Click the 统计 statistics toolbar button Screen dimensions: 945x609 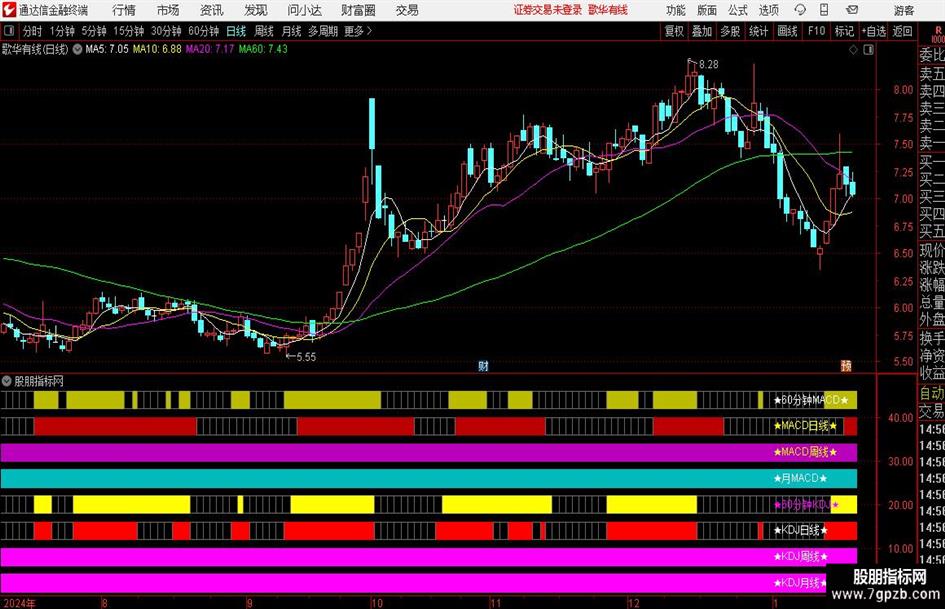tap(758, 31)
